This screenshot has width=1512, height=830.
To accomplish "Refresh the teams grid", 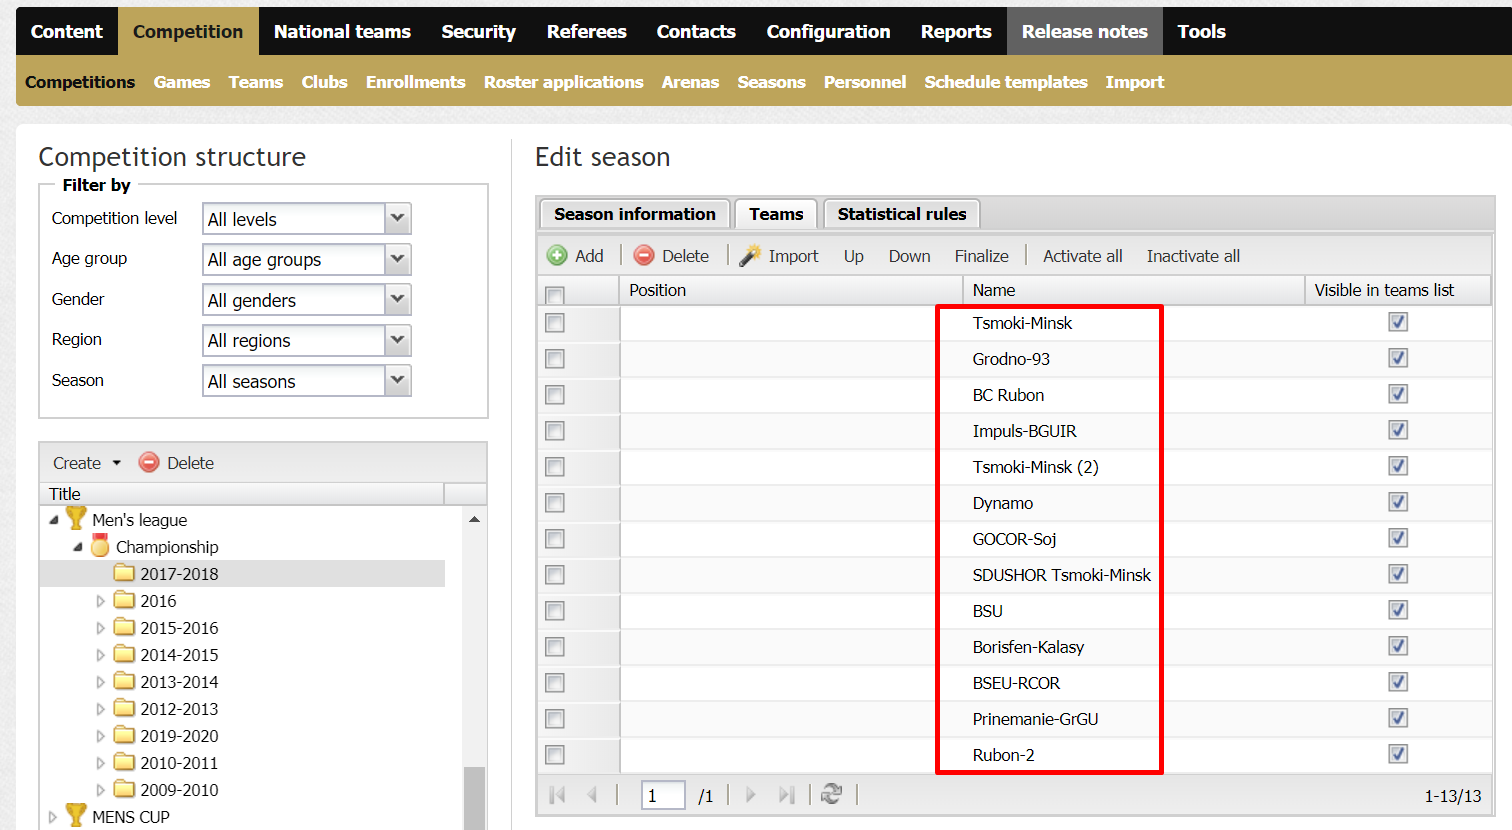I will 831,794.
